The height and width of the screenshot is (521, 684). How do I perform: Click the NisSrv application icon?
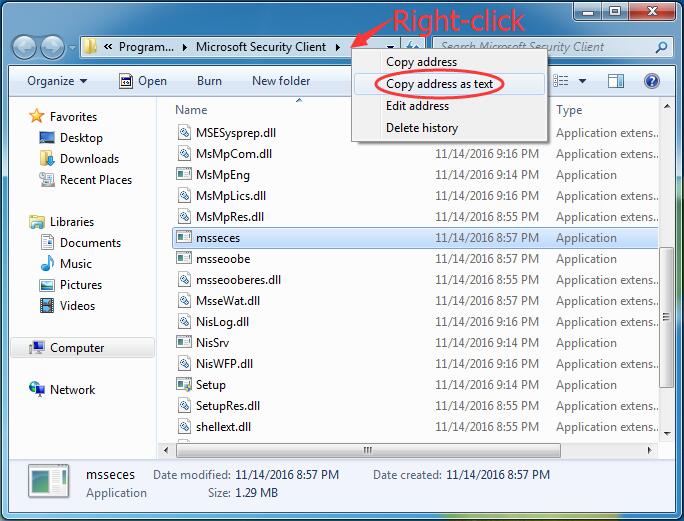(184, 343)
